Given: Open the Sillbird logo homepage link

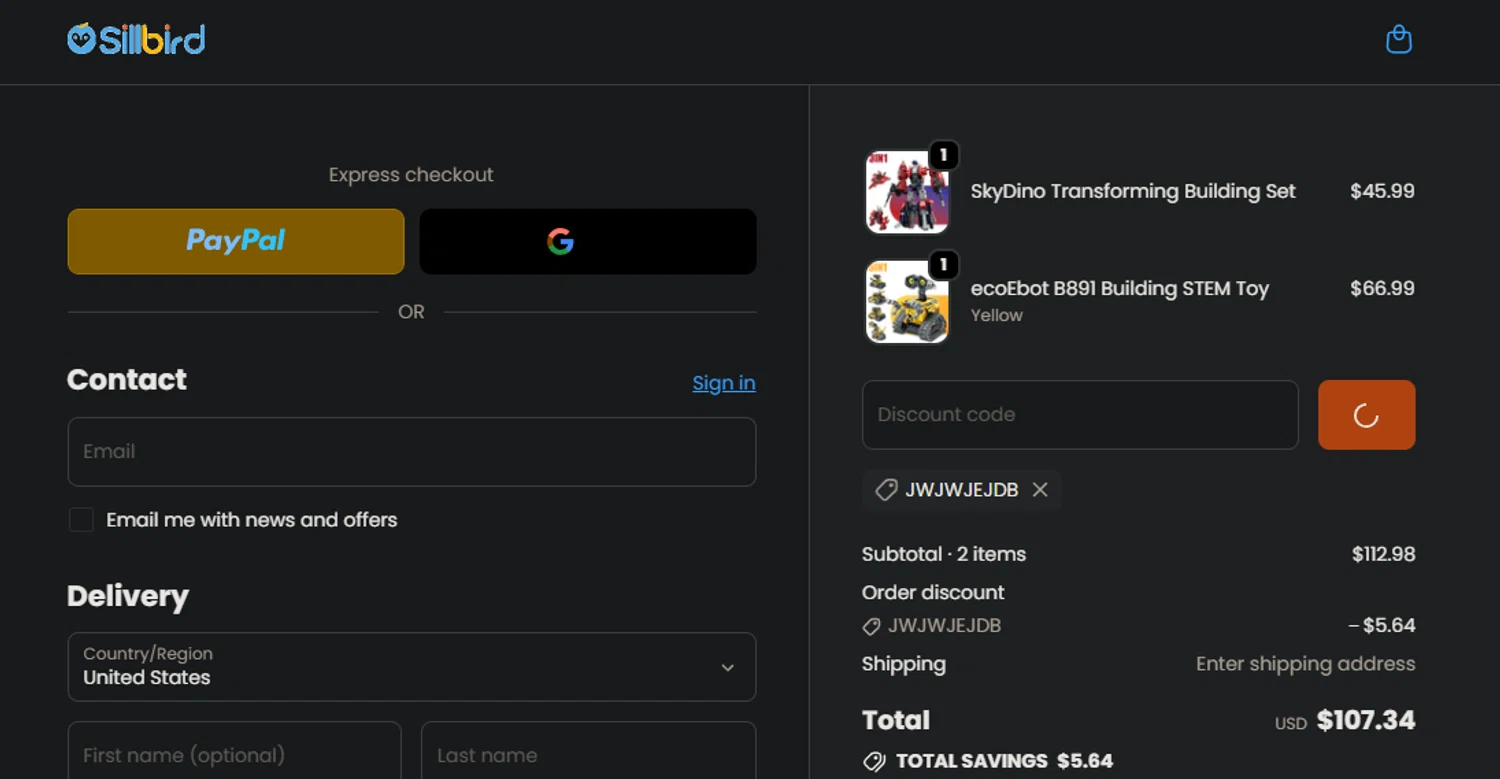Looking at the screenshot, I should coord(136,40).
